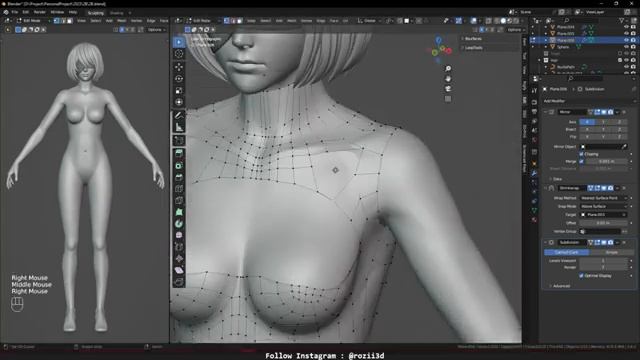Select the Add Cube tool
Viewport: 640px width, 360px height.
pos(179,141)
